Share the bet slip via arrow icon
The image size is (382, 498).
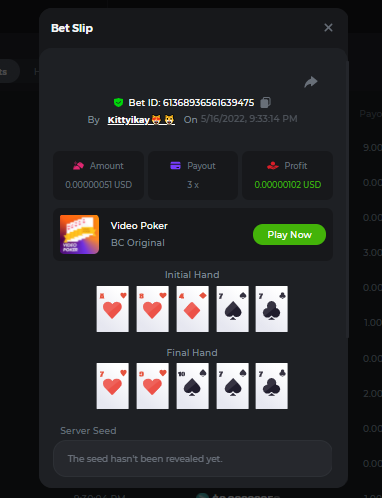[311, 82]
